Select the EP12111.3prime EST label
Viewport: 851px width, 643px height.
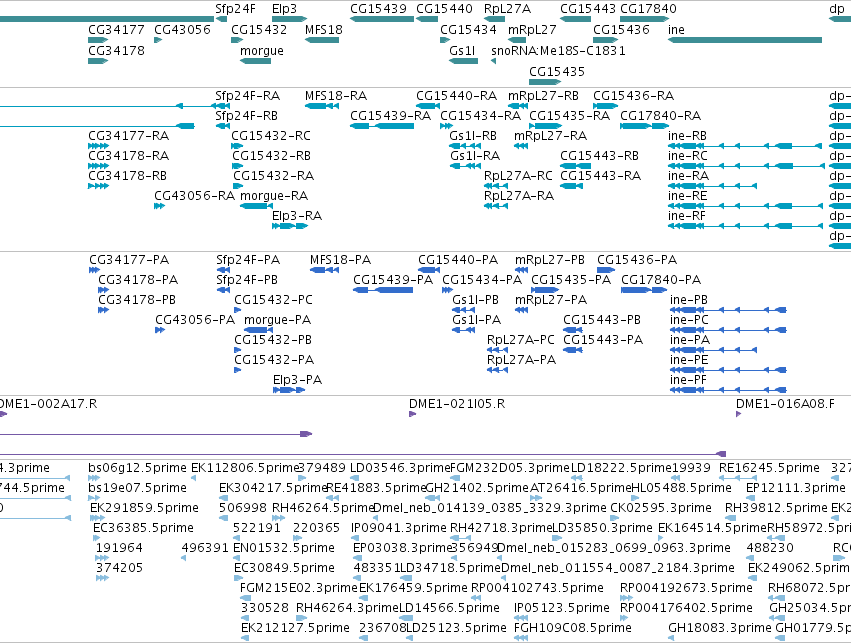click(796, 488)
